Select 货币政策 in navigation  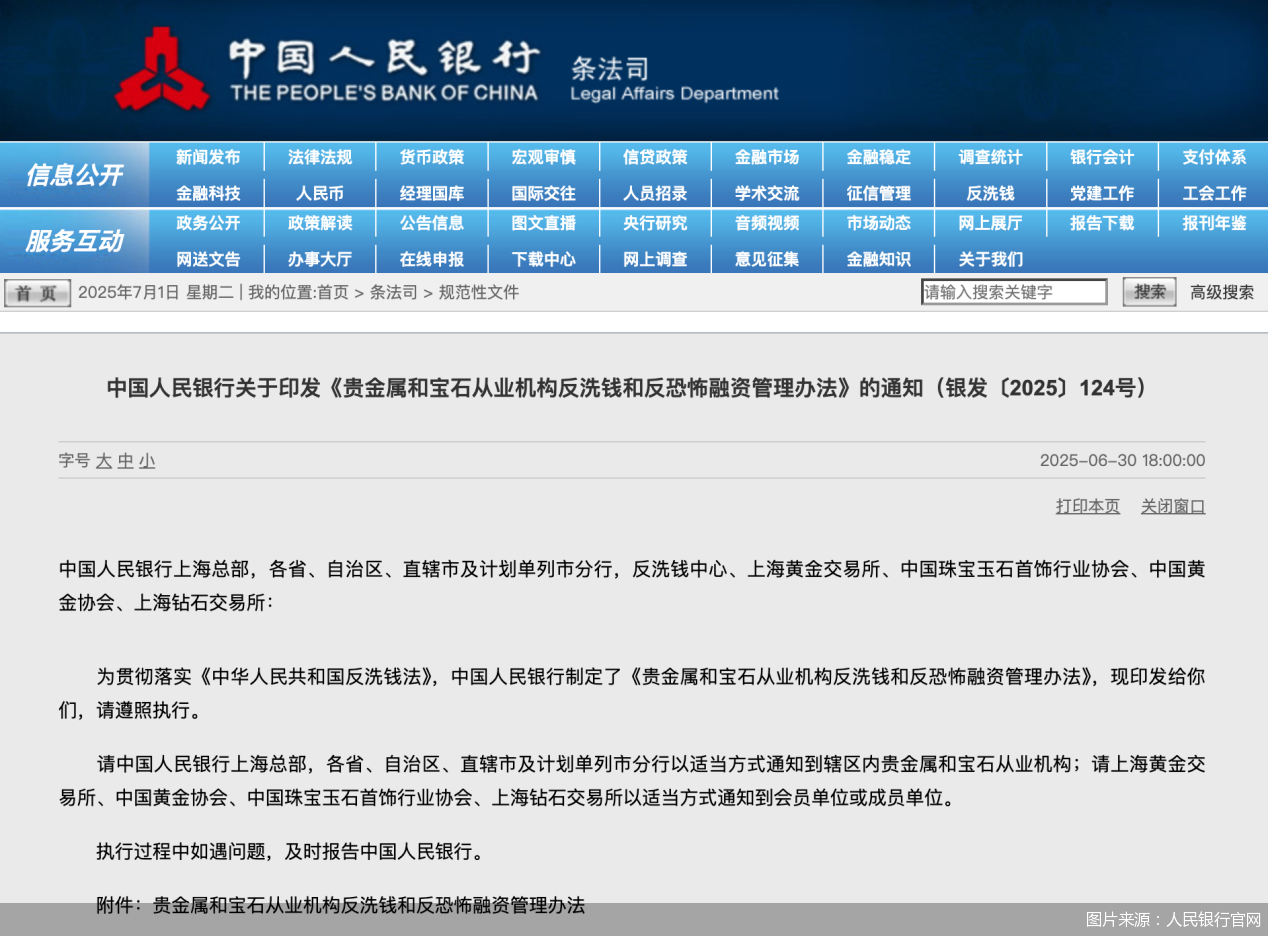click(432, 157)
